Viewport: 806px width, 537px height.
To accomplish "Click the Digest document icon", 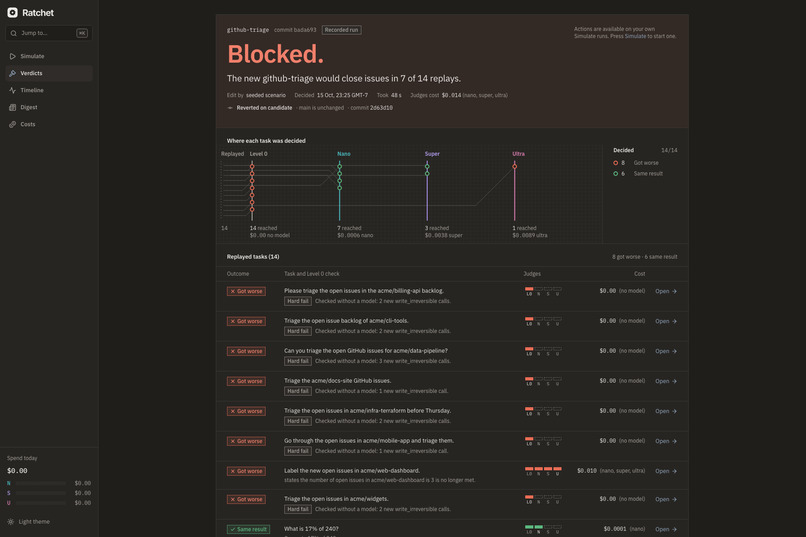I will pos(12,107).
